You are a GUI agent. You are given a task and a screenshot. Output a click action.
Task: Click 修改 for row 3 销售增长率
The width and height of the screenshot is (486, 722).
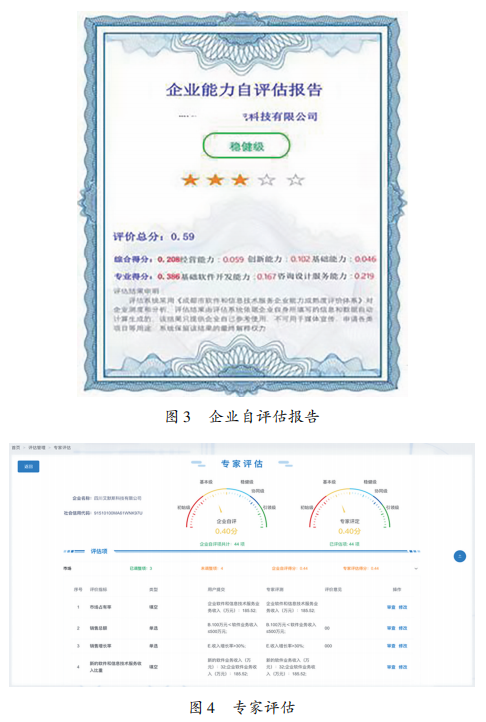point(403,646)
